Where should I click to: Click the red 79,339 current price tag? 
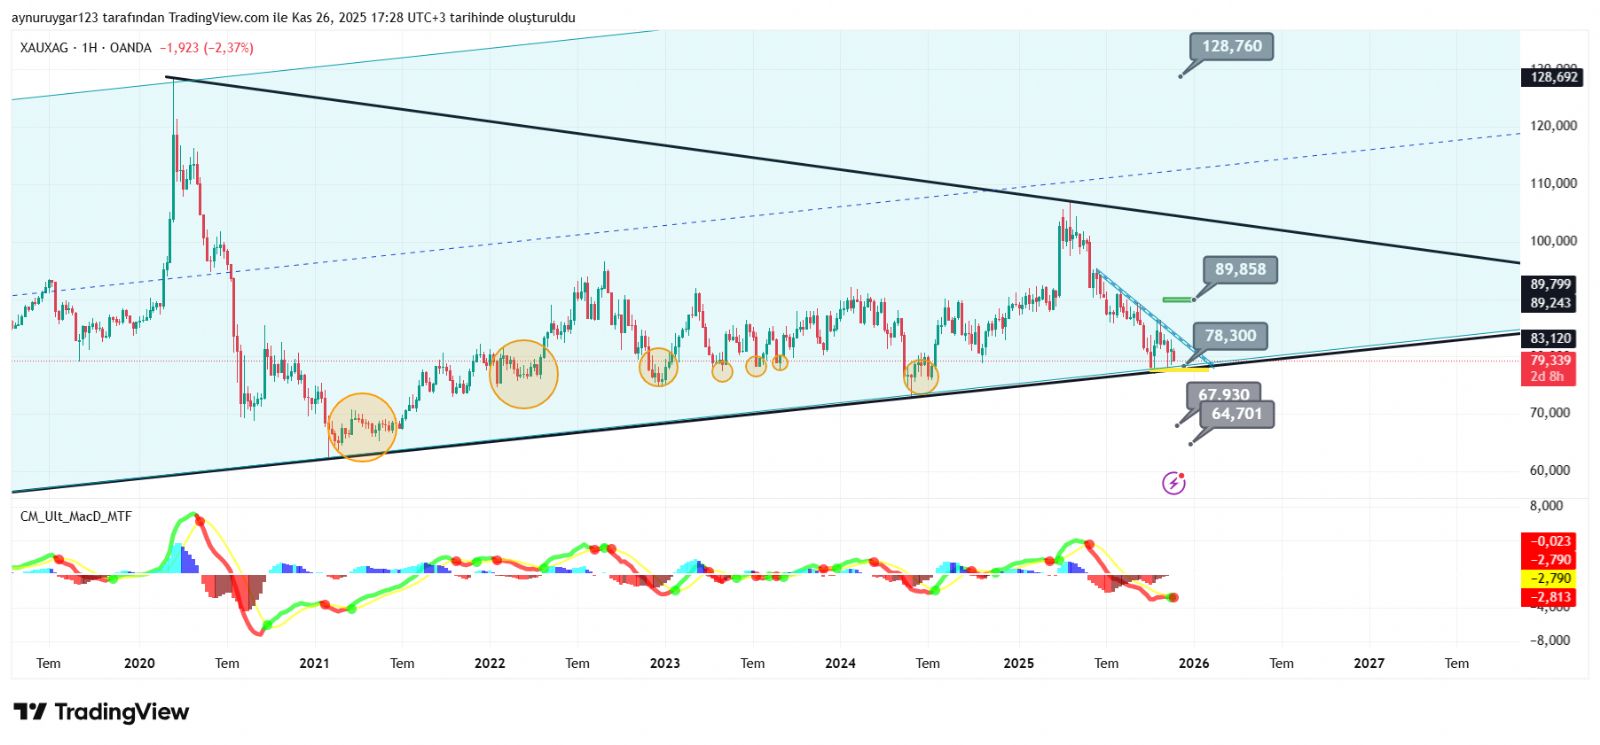(1549, 360)
